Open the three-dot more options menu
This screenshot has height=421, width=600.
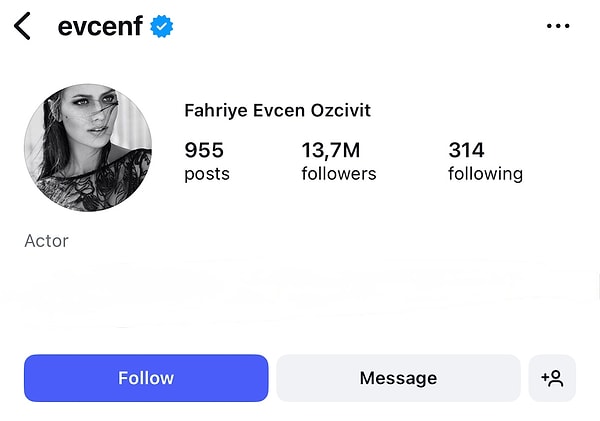(558, 27)
